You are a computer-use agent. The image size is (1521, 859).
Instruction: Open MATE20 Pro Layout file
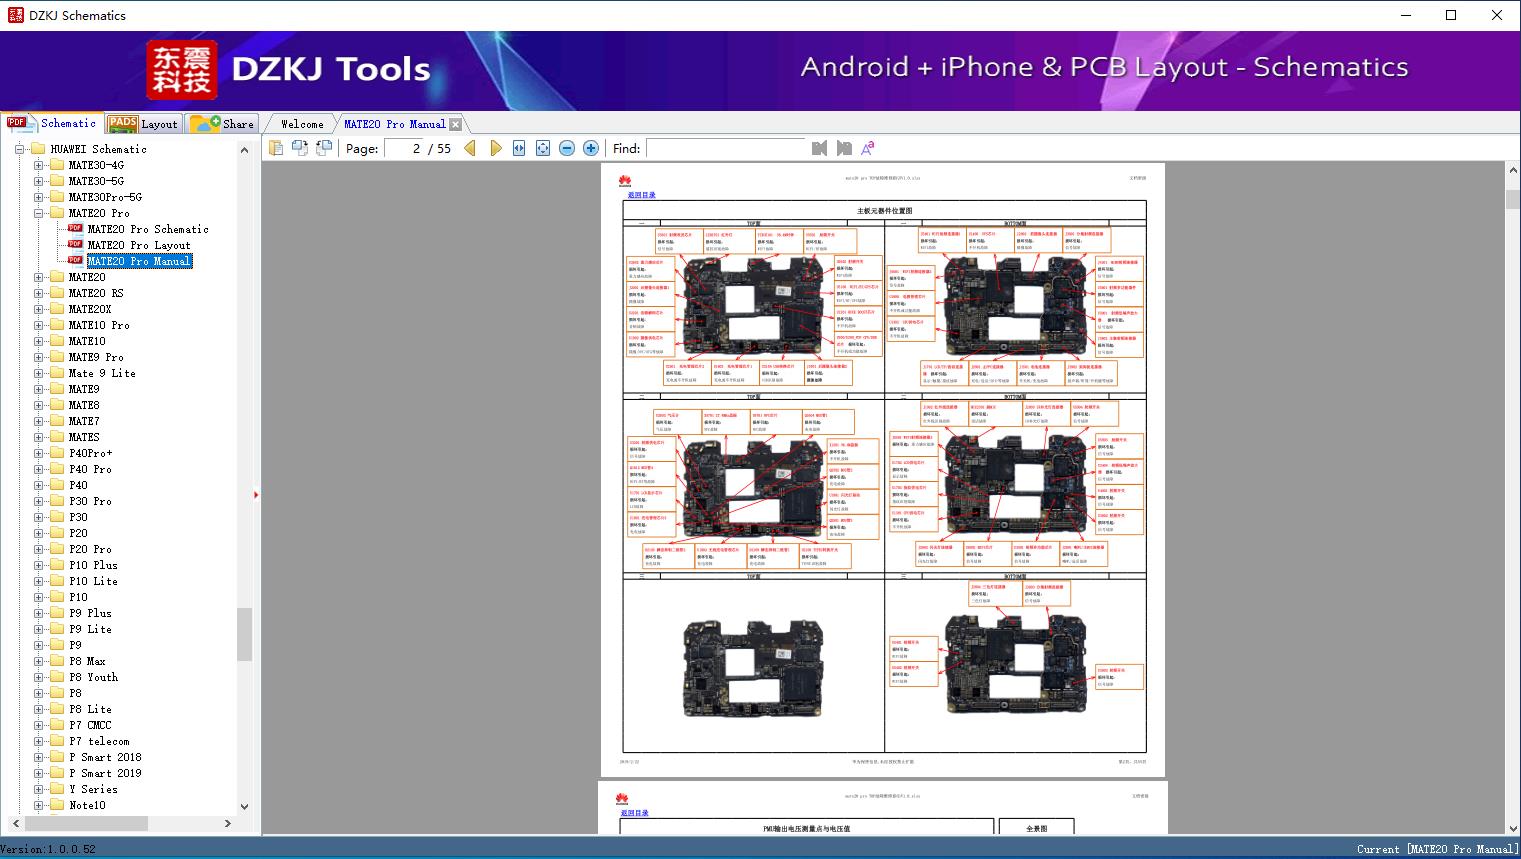click(x=139, y=245)
